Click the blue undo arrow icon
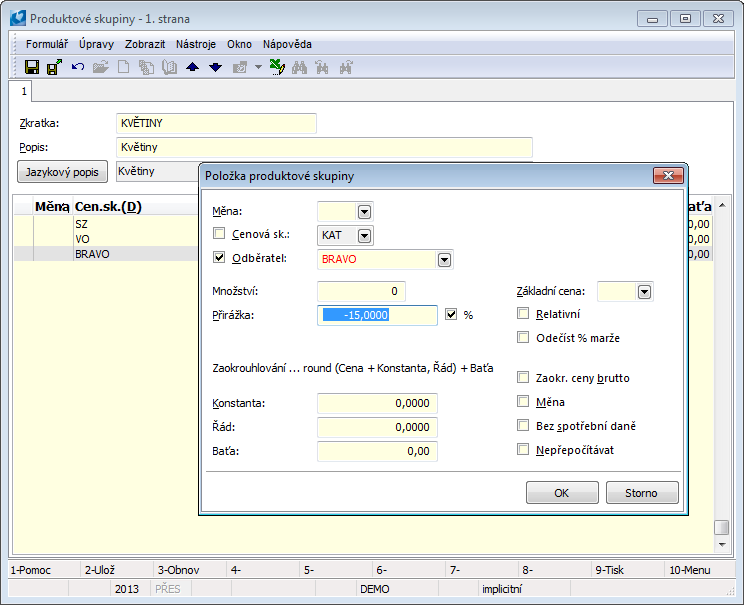Image resolution: width=744 pixels, height=605 pixels. click(x=77, y=67)
